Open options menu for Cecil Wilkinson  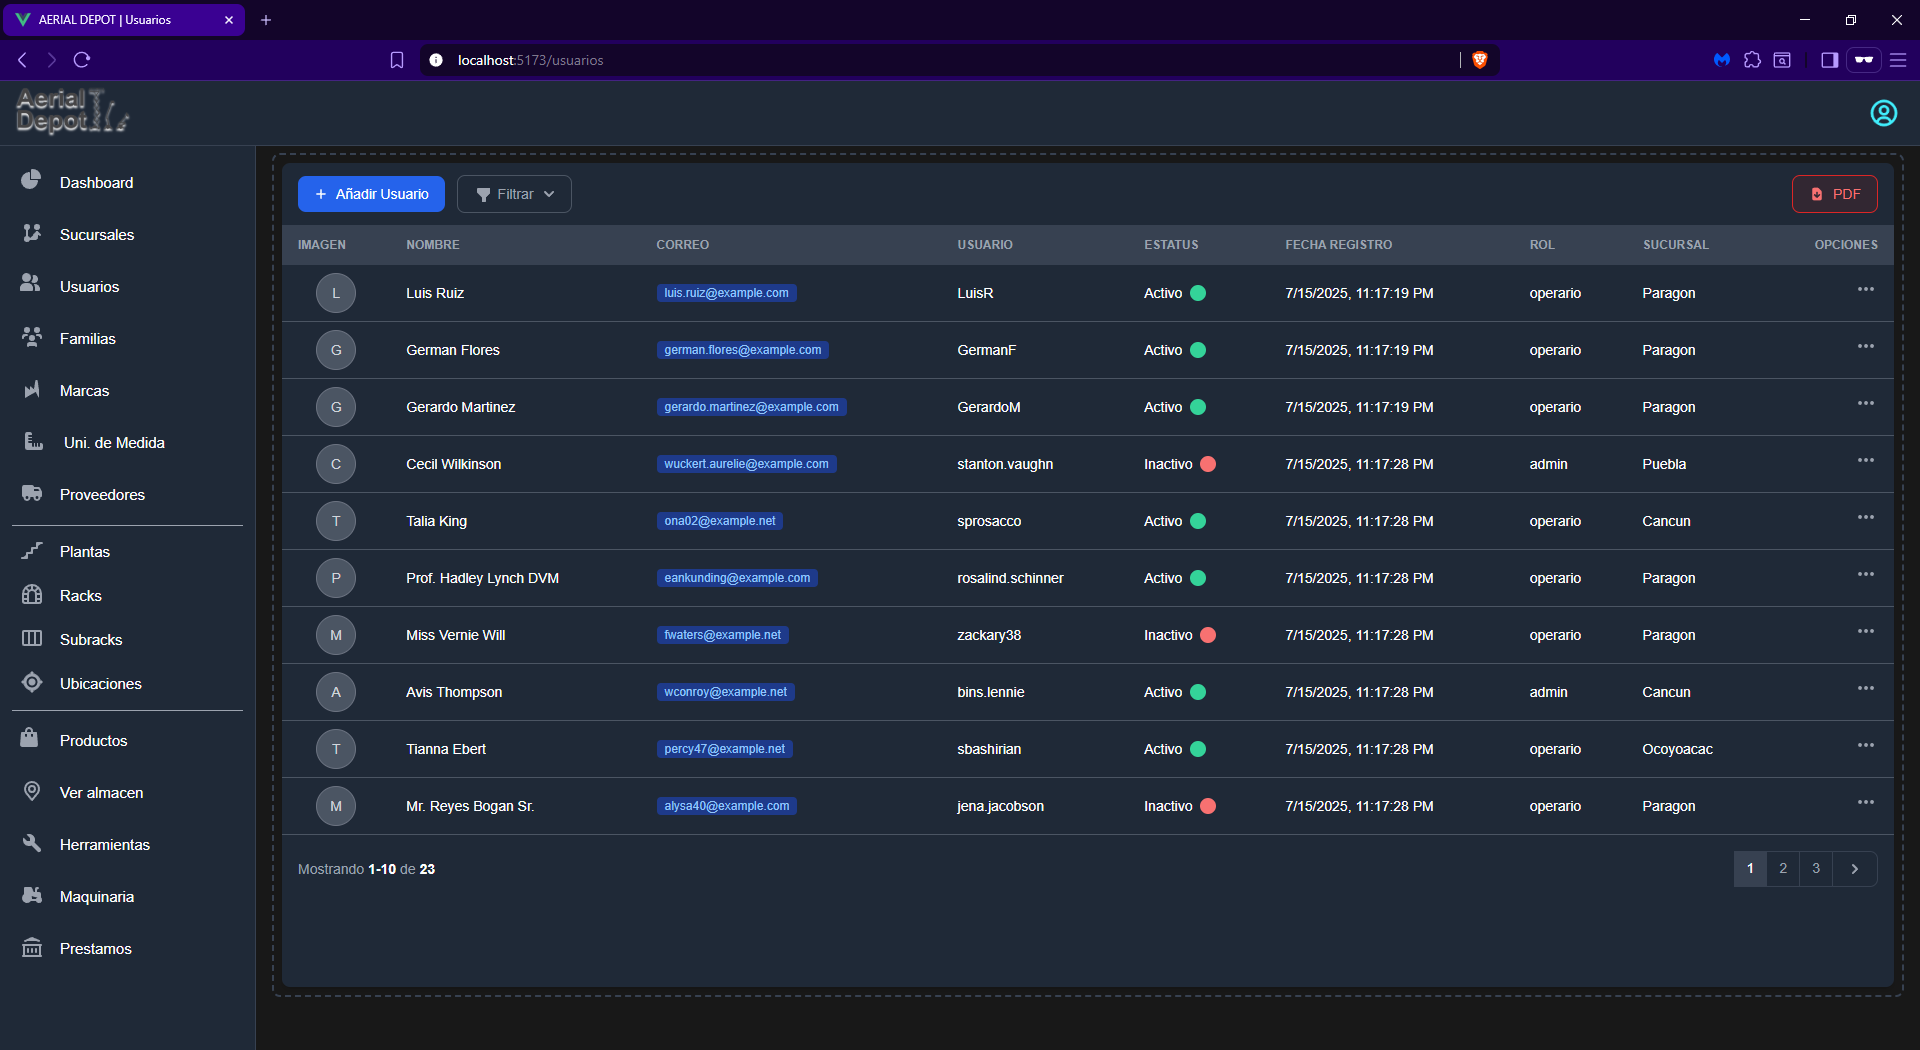point(1865,461)
